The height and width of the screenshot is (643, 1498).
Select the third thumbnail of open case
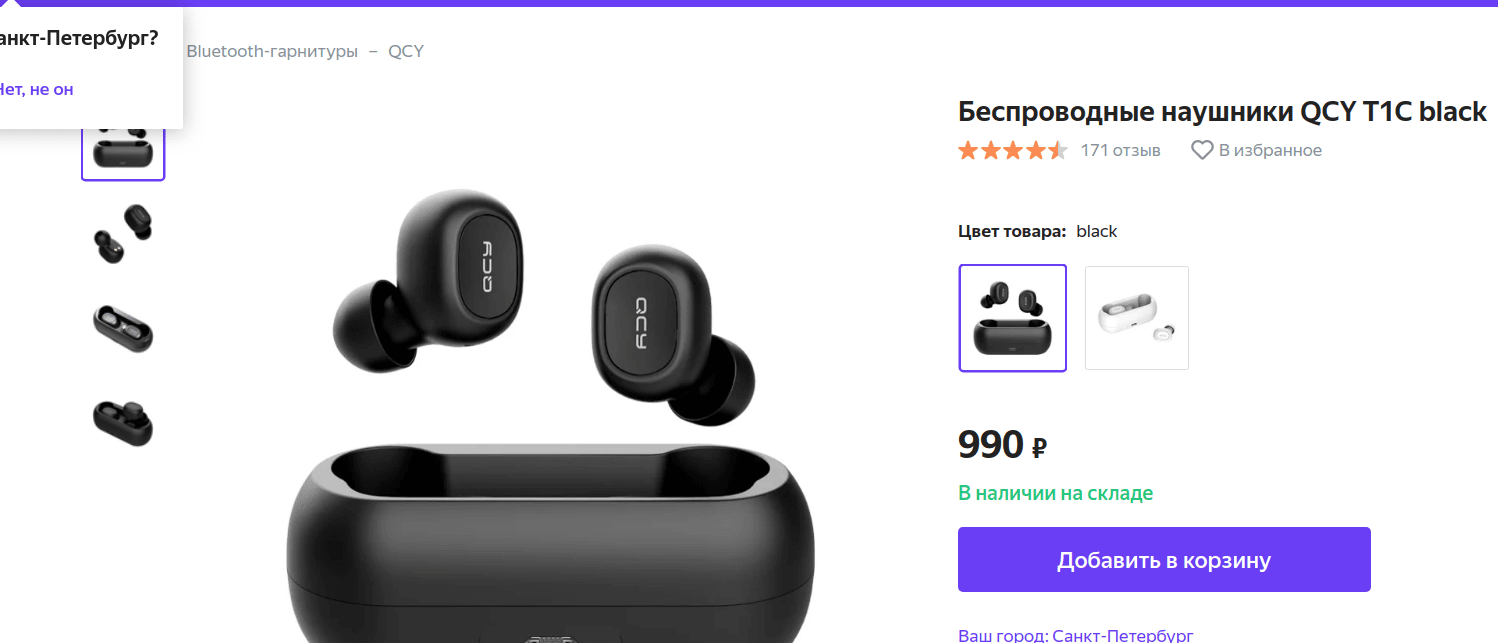click(x=123, y=328)
